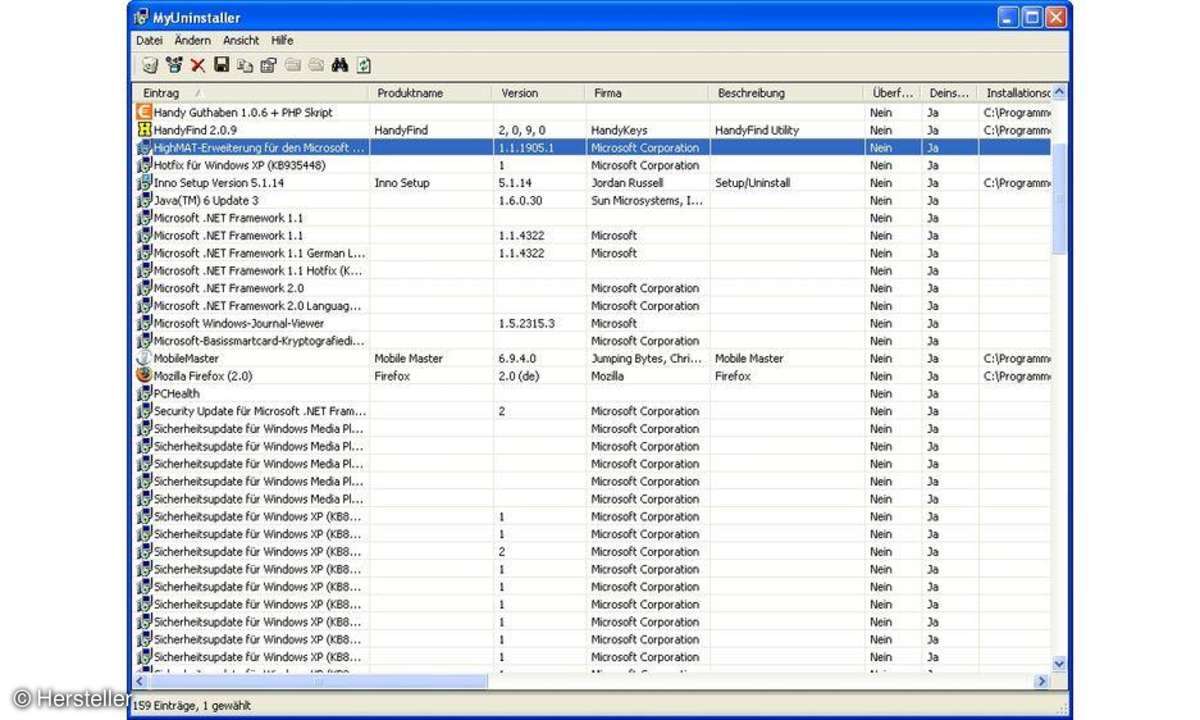Click version cell 1.6.0.30
1200x720 pixels.
[520, 200]
